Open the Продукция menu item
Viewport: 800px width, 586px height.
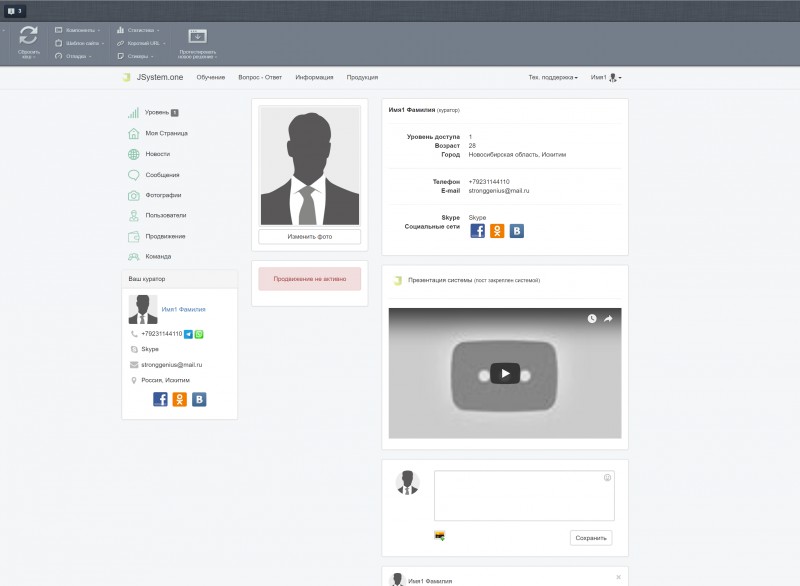coord(362,78)
